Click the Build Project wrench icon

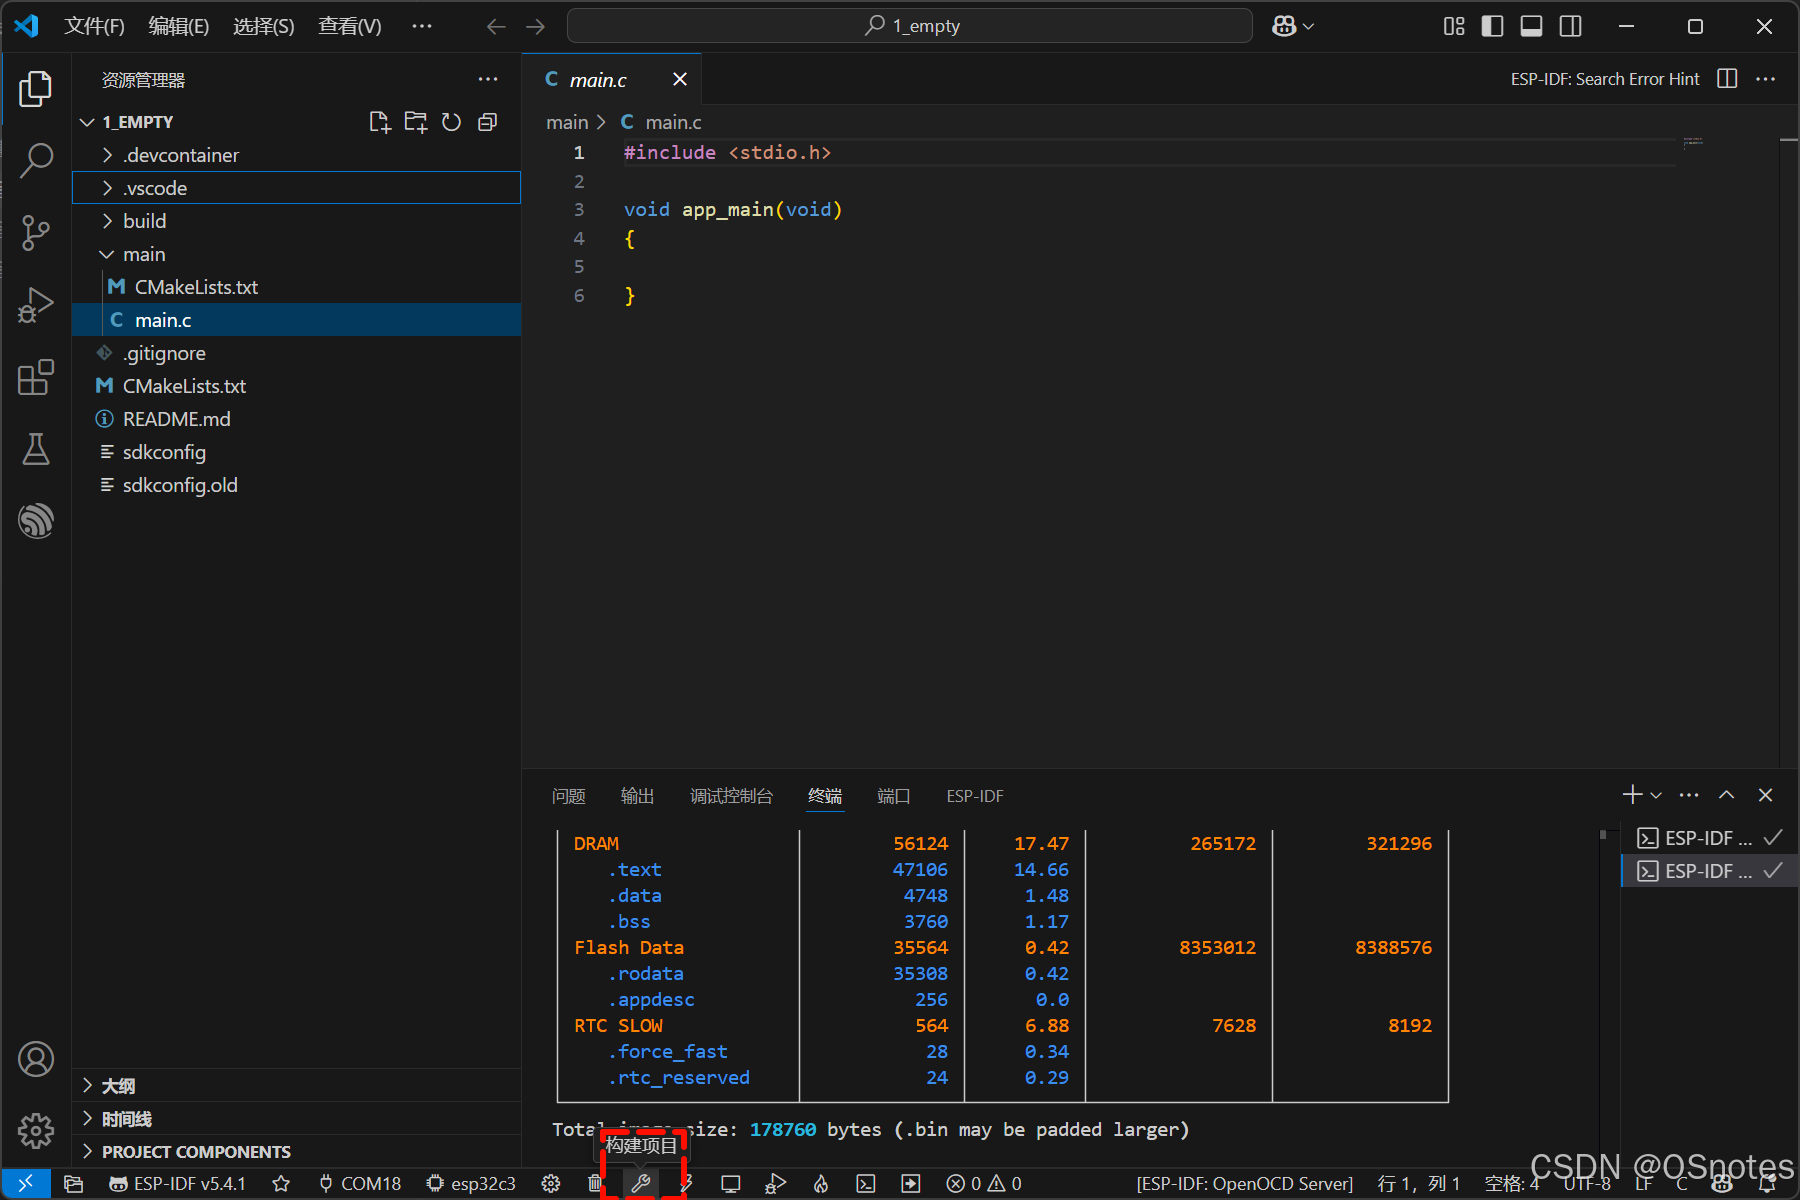pos(641,1183)
